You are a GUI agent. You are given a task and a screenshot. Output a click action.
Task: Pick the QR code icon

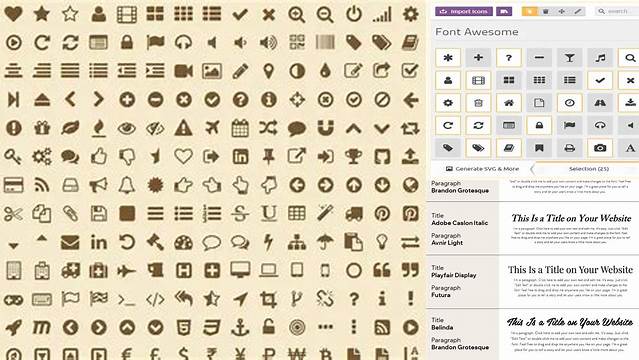coord(297,42)
